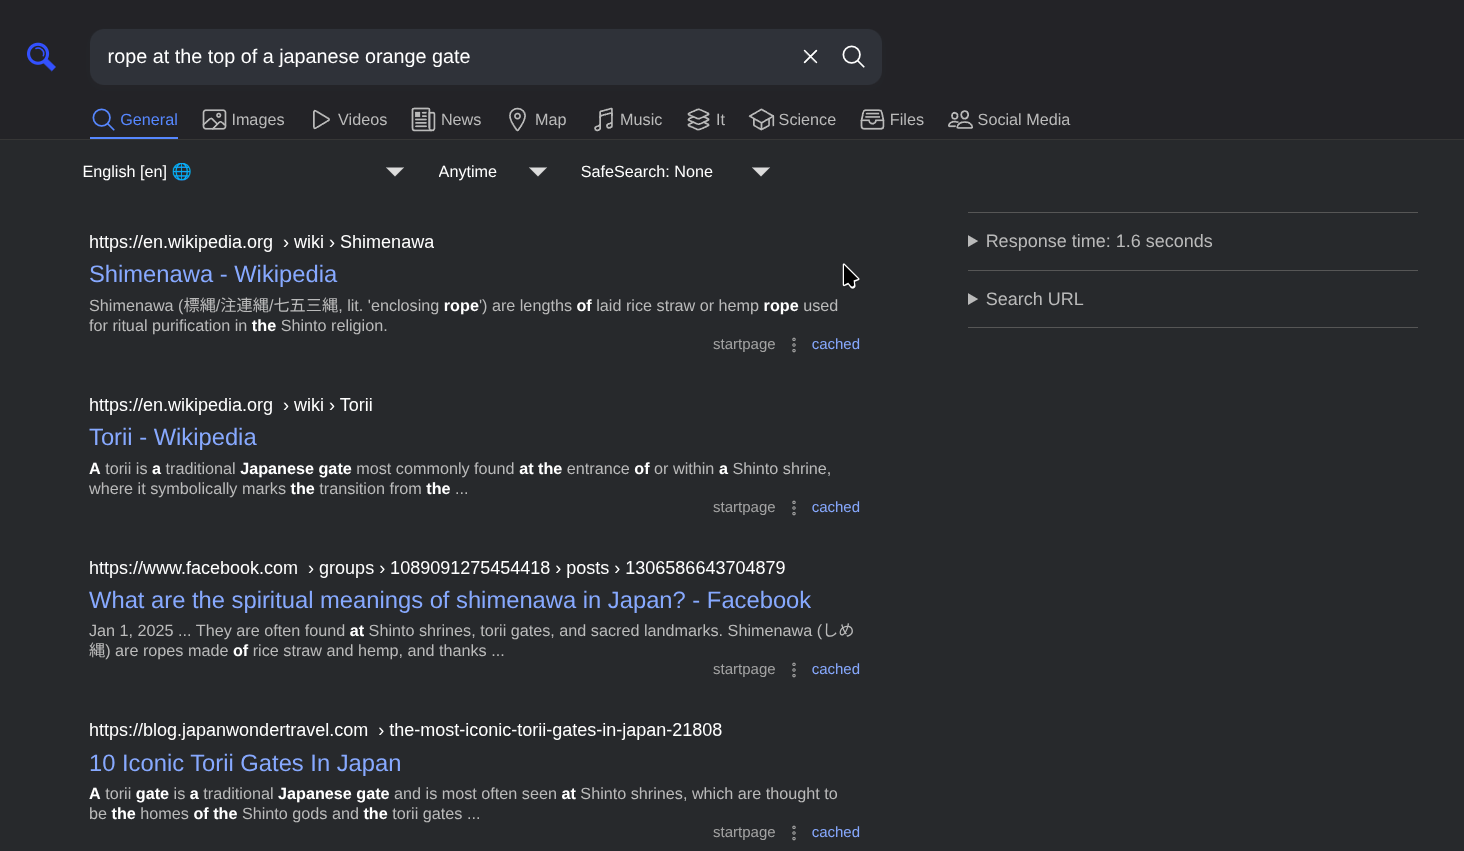View cached version of Facebook result

pyautogui.click(x=835, y=669)
